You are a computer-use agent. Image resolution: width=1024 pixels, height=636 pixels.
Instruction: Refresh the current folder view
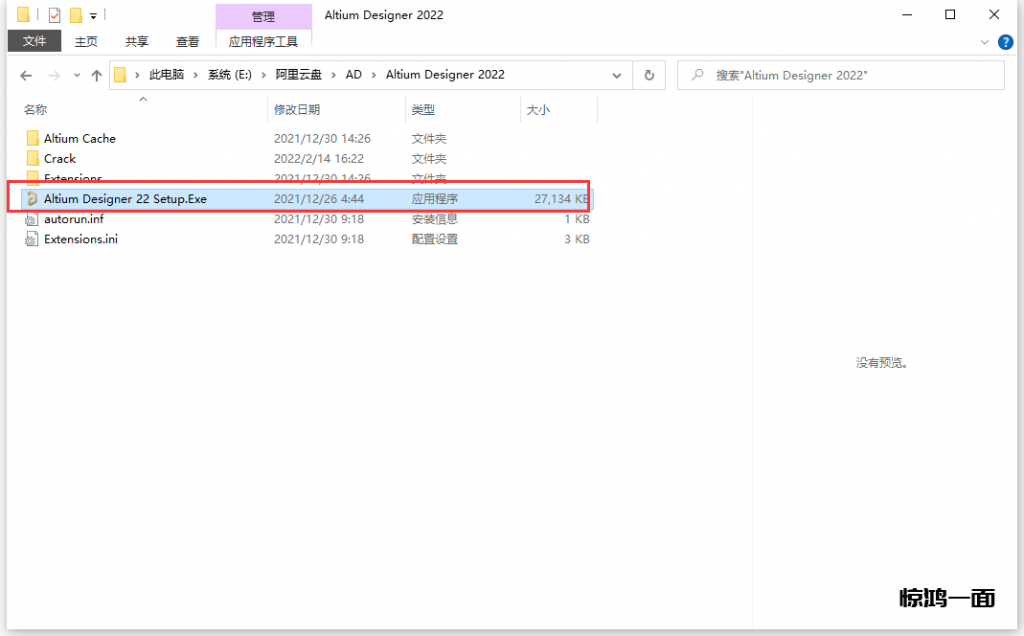click(649, 75)
